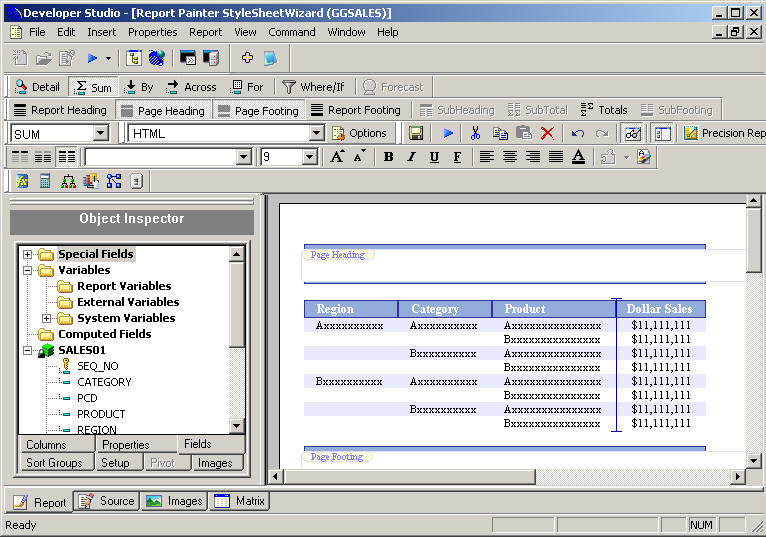Open the Properties menu

(x=152, y=32)
